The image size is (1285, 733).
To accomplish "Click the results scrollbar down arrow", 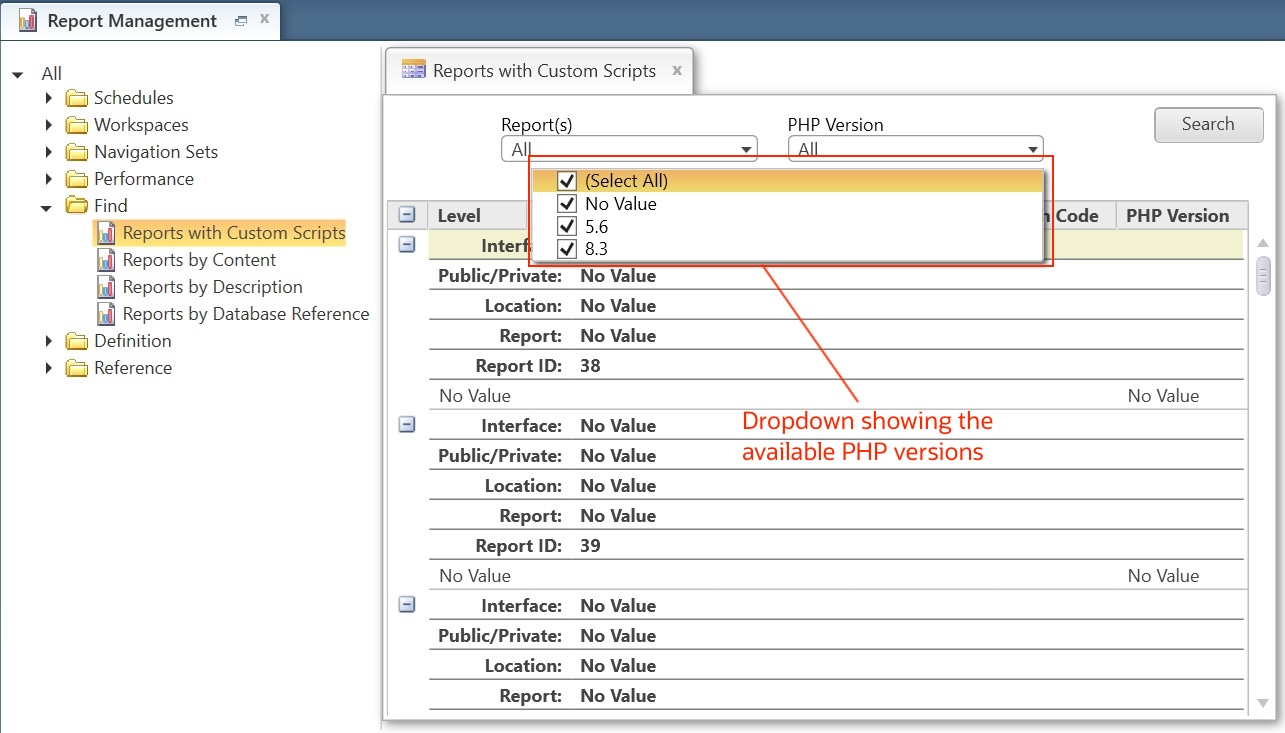I will (1263, 703).
